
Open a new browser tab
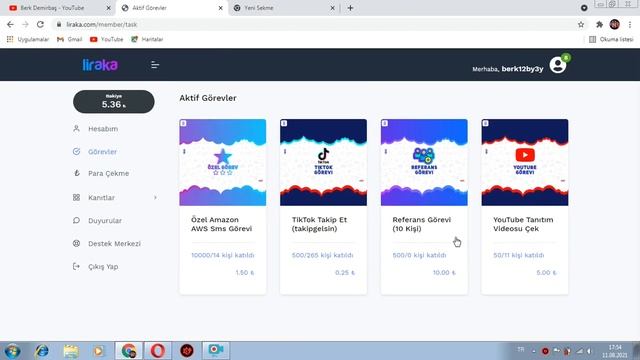350,8
